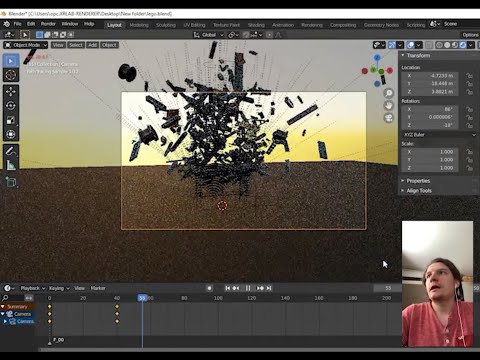Viewport: 480px width, 360px height.
Task: Choose the Set new selection mode icon
Action: [x=39, y=35]
